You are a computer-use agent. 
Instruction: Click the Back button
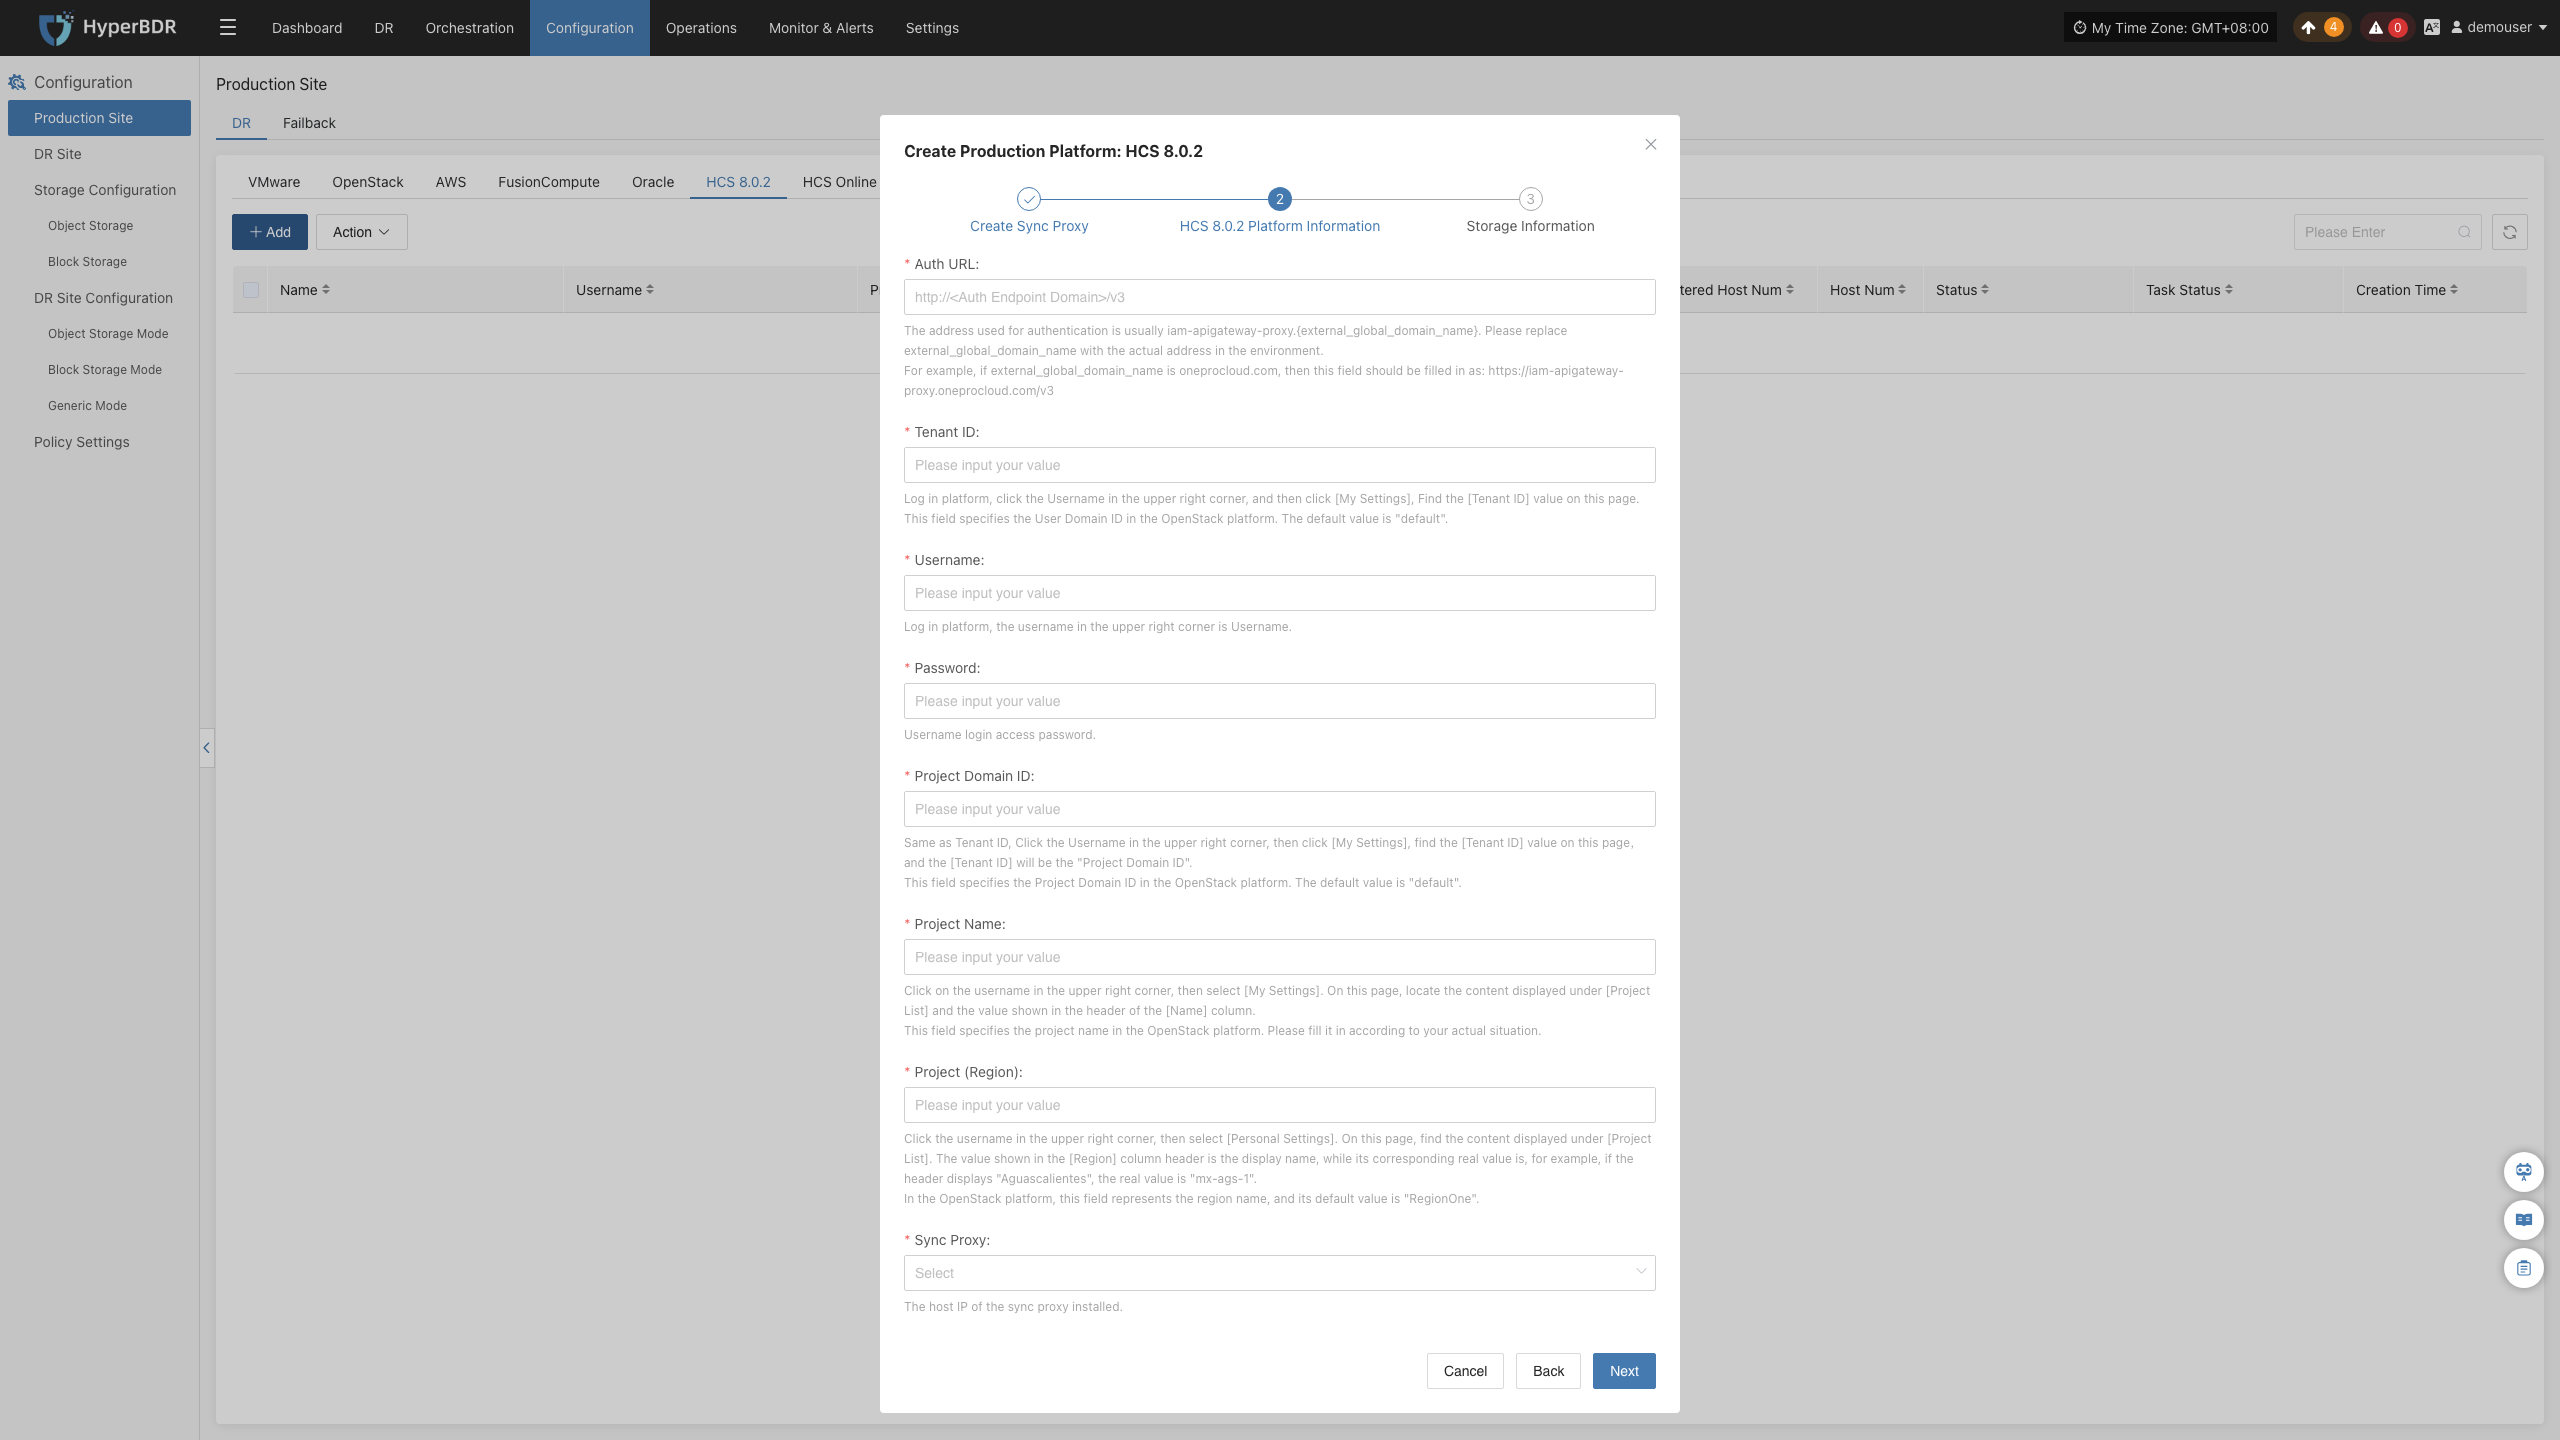tap(1548, 1371)
